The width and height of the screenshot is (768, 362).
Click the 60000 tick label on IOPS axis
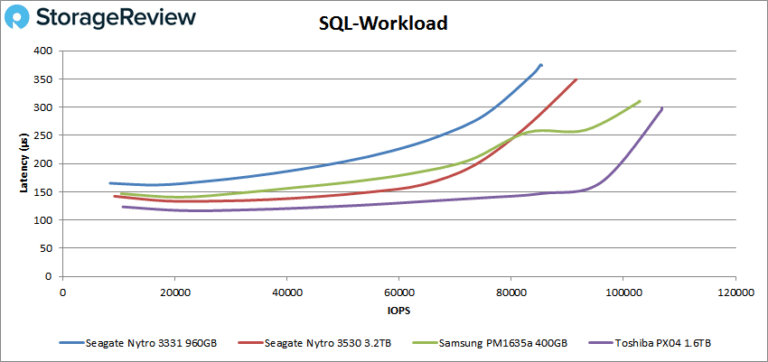click(x=399, y=292)
